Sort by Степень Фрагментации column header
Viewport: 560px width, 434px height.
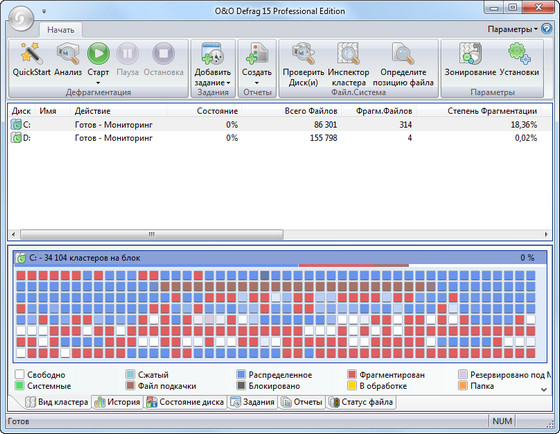(x=492, y=111)
